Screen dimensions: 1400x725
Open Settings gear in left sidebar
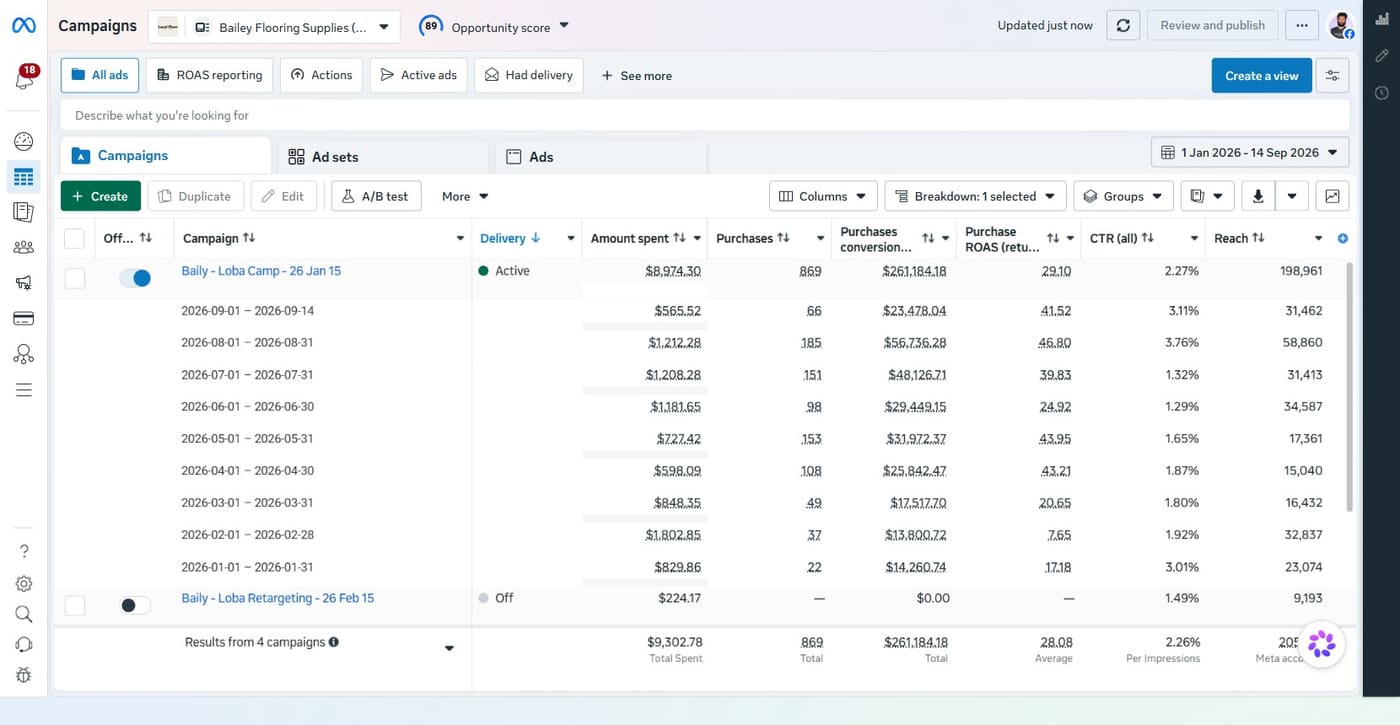[x=24, y=583]
